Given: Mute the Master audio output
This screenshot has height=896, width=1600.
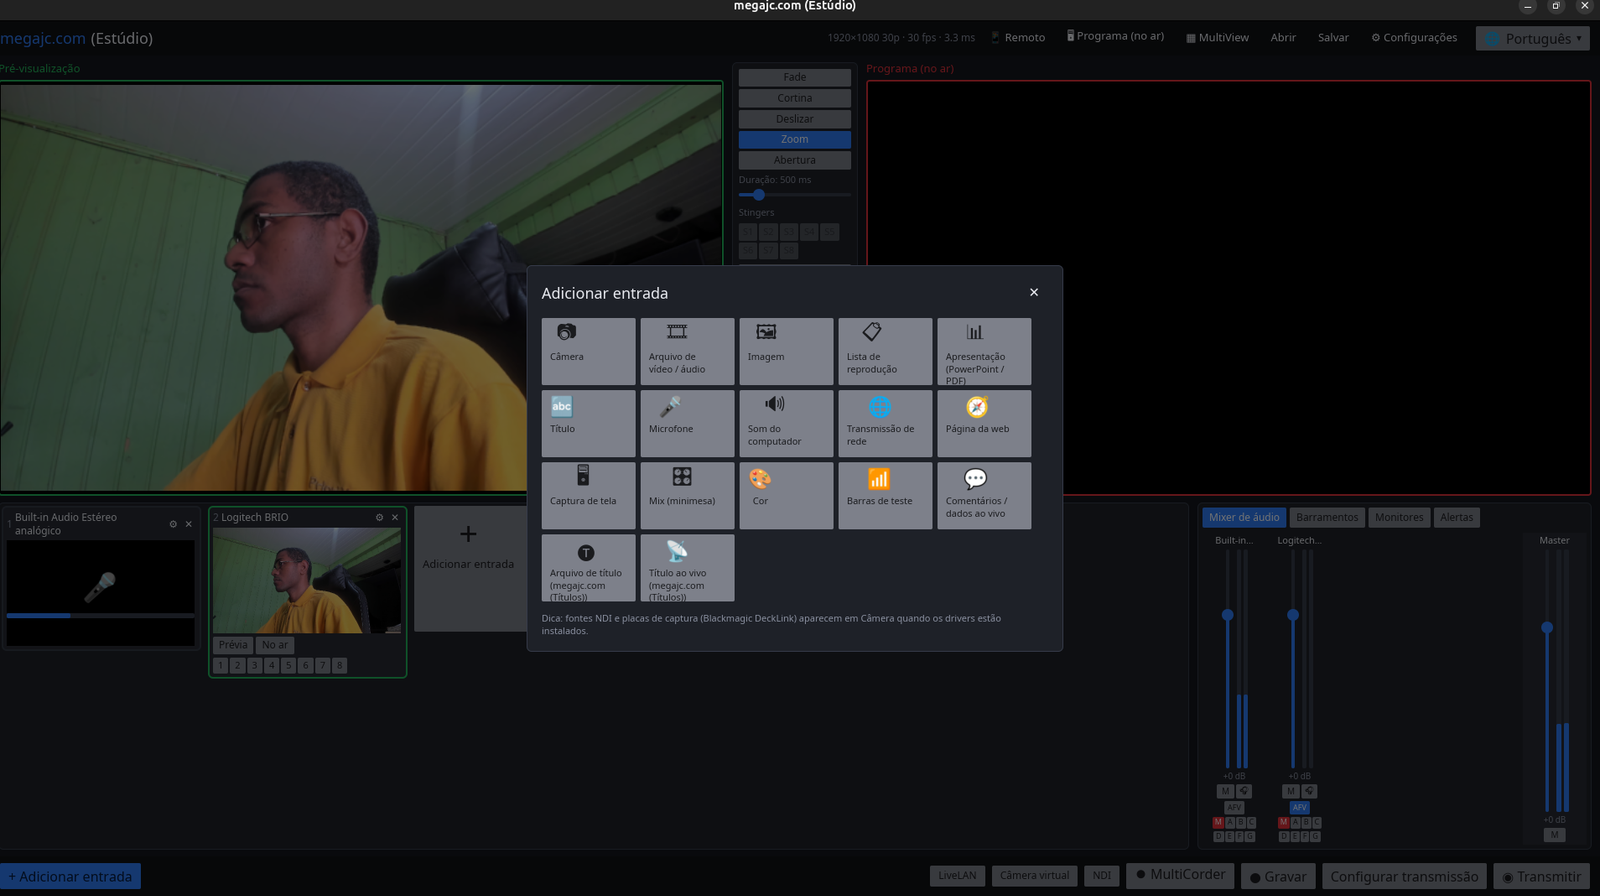Looking at the screenshot, I should pos(1554,835).
